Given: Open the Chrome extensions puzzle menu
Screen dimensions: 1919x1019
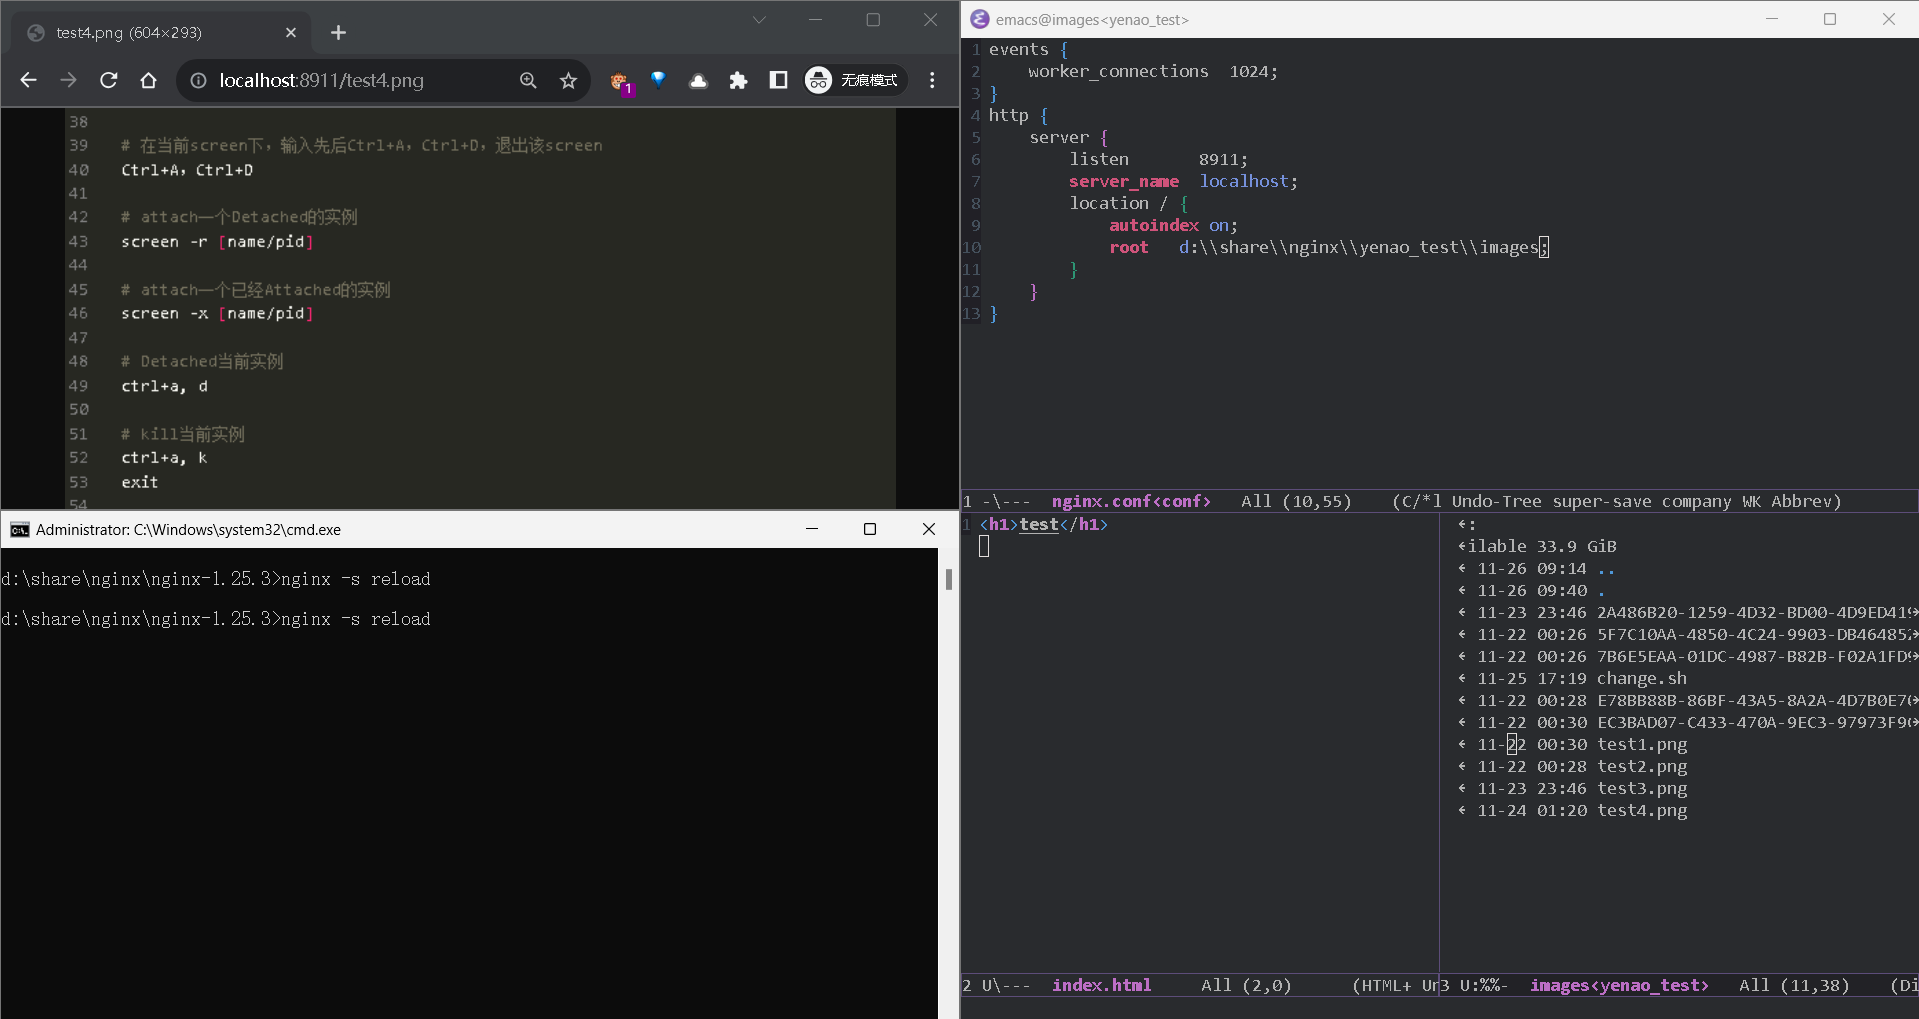Looking at the screenshot, I should point(738,80).
